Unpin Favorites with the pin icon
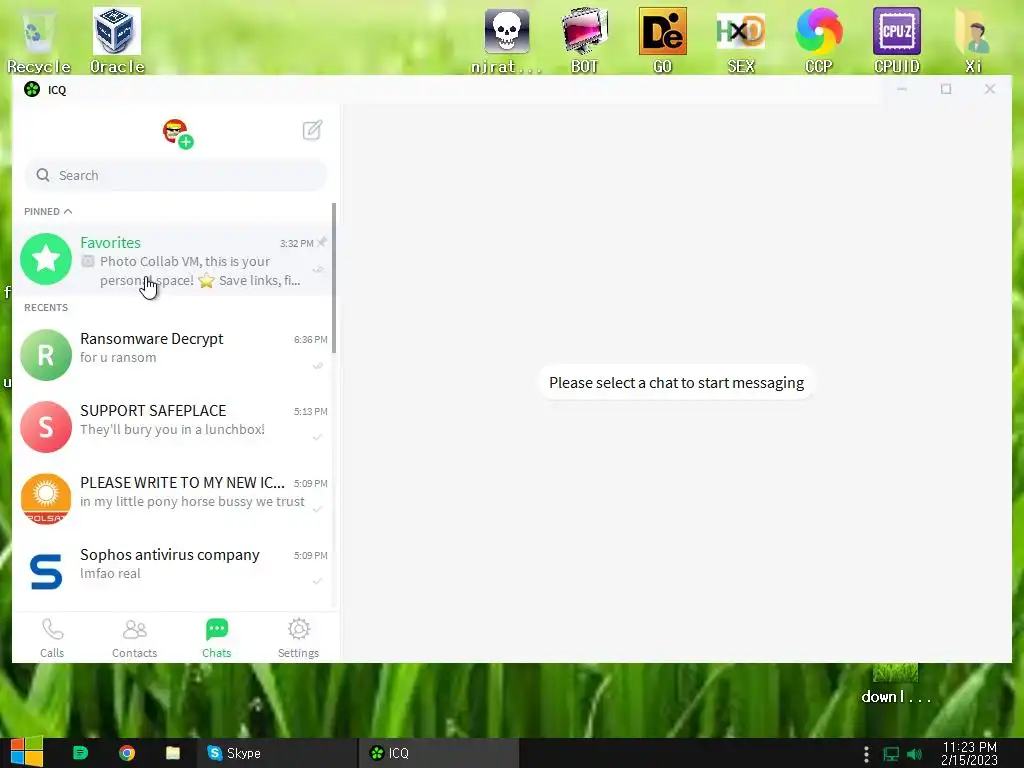Screen dimensions: 1024x768 (x=321, y=242)
